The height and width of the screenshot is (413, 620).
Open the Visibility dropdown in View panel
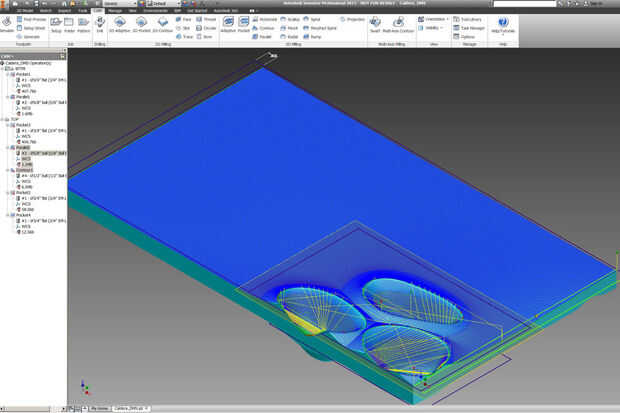pyautogui.click(x=431, y=28)
